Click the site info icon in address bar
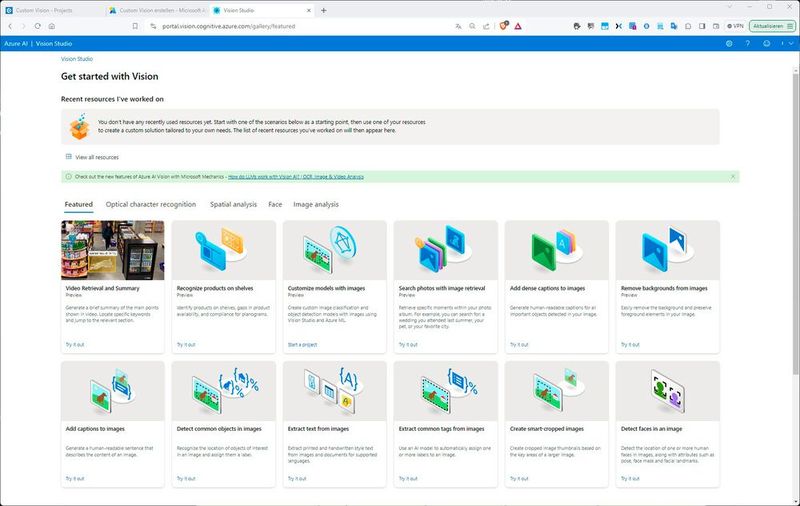The height and width of the screenshot is (506, 800). (153, 26)
